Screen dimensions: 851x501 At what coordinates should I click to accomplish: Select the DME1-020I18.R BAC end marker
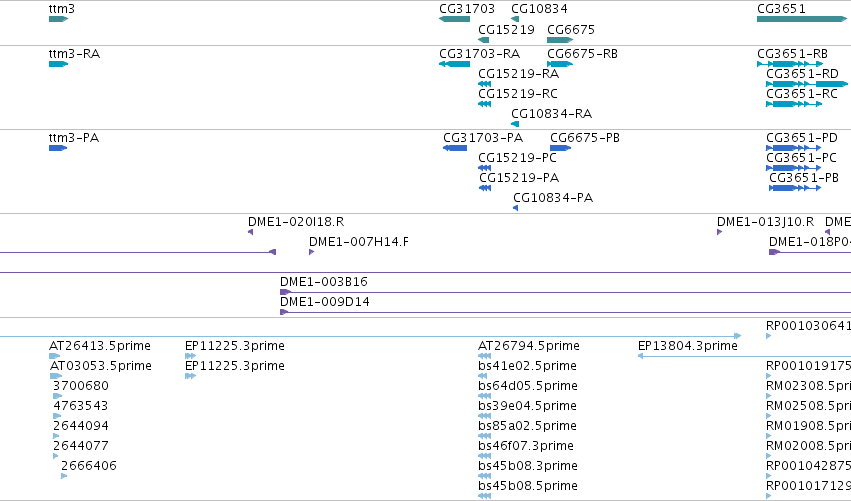[250, 232]
